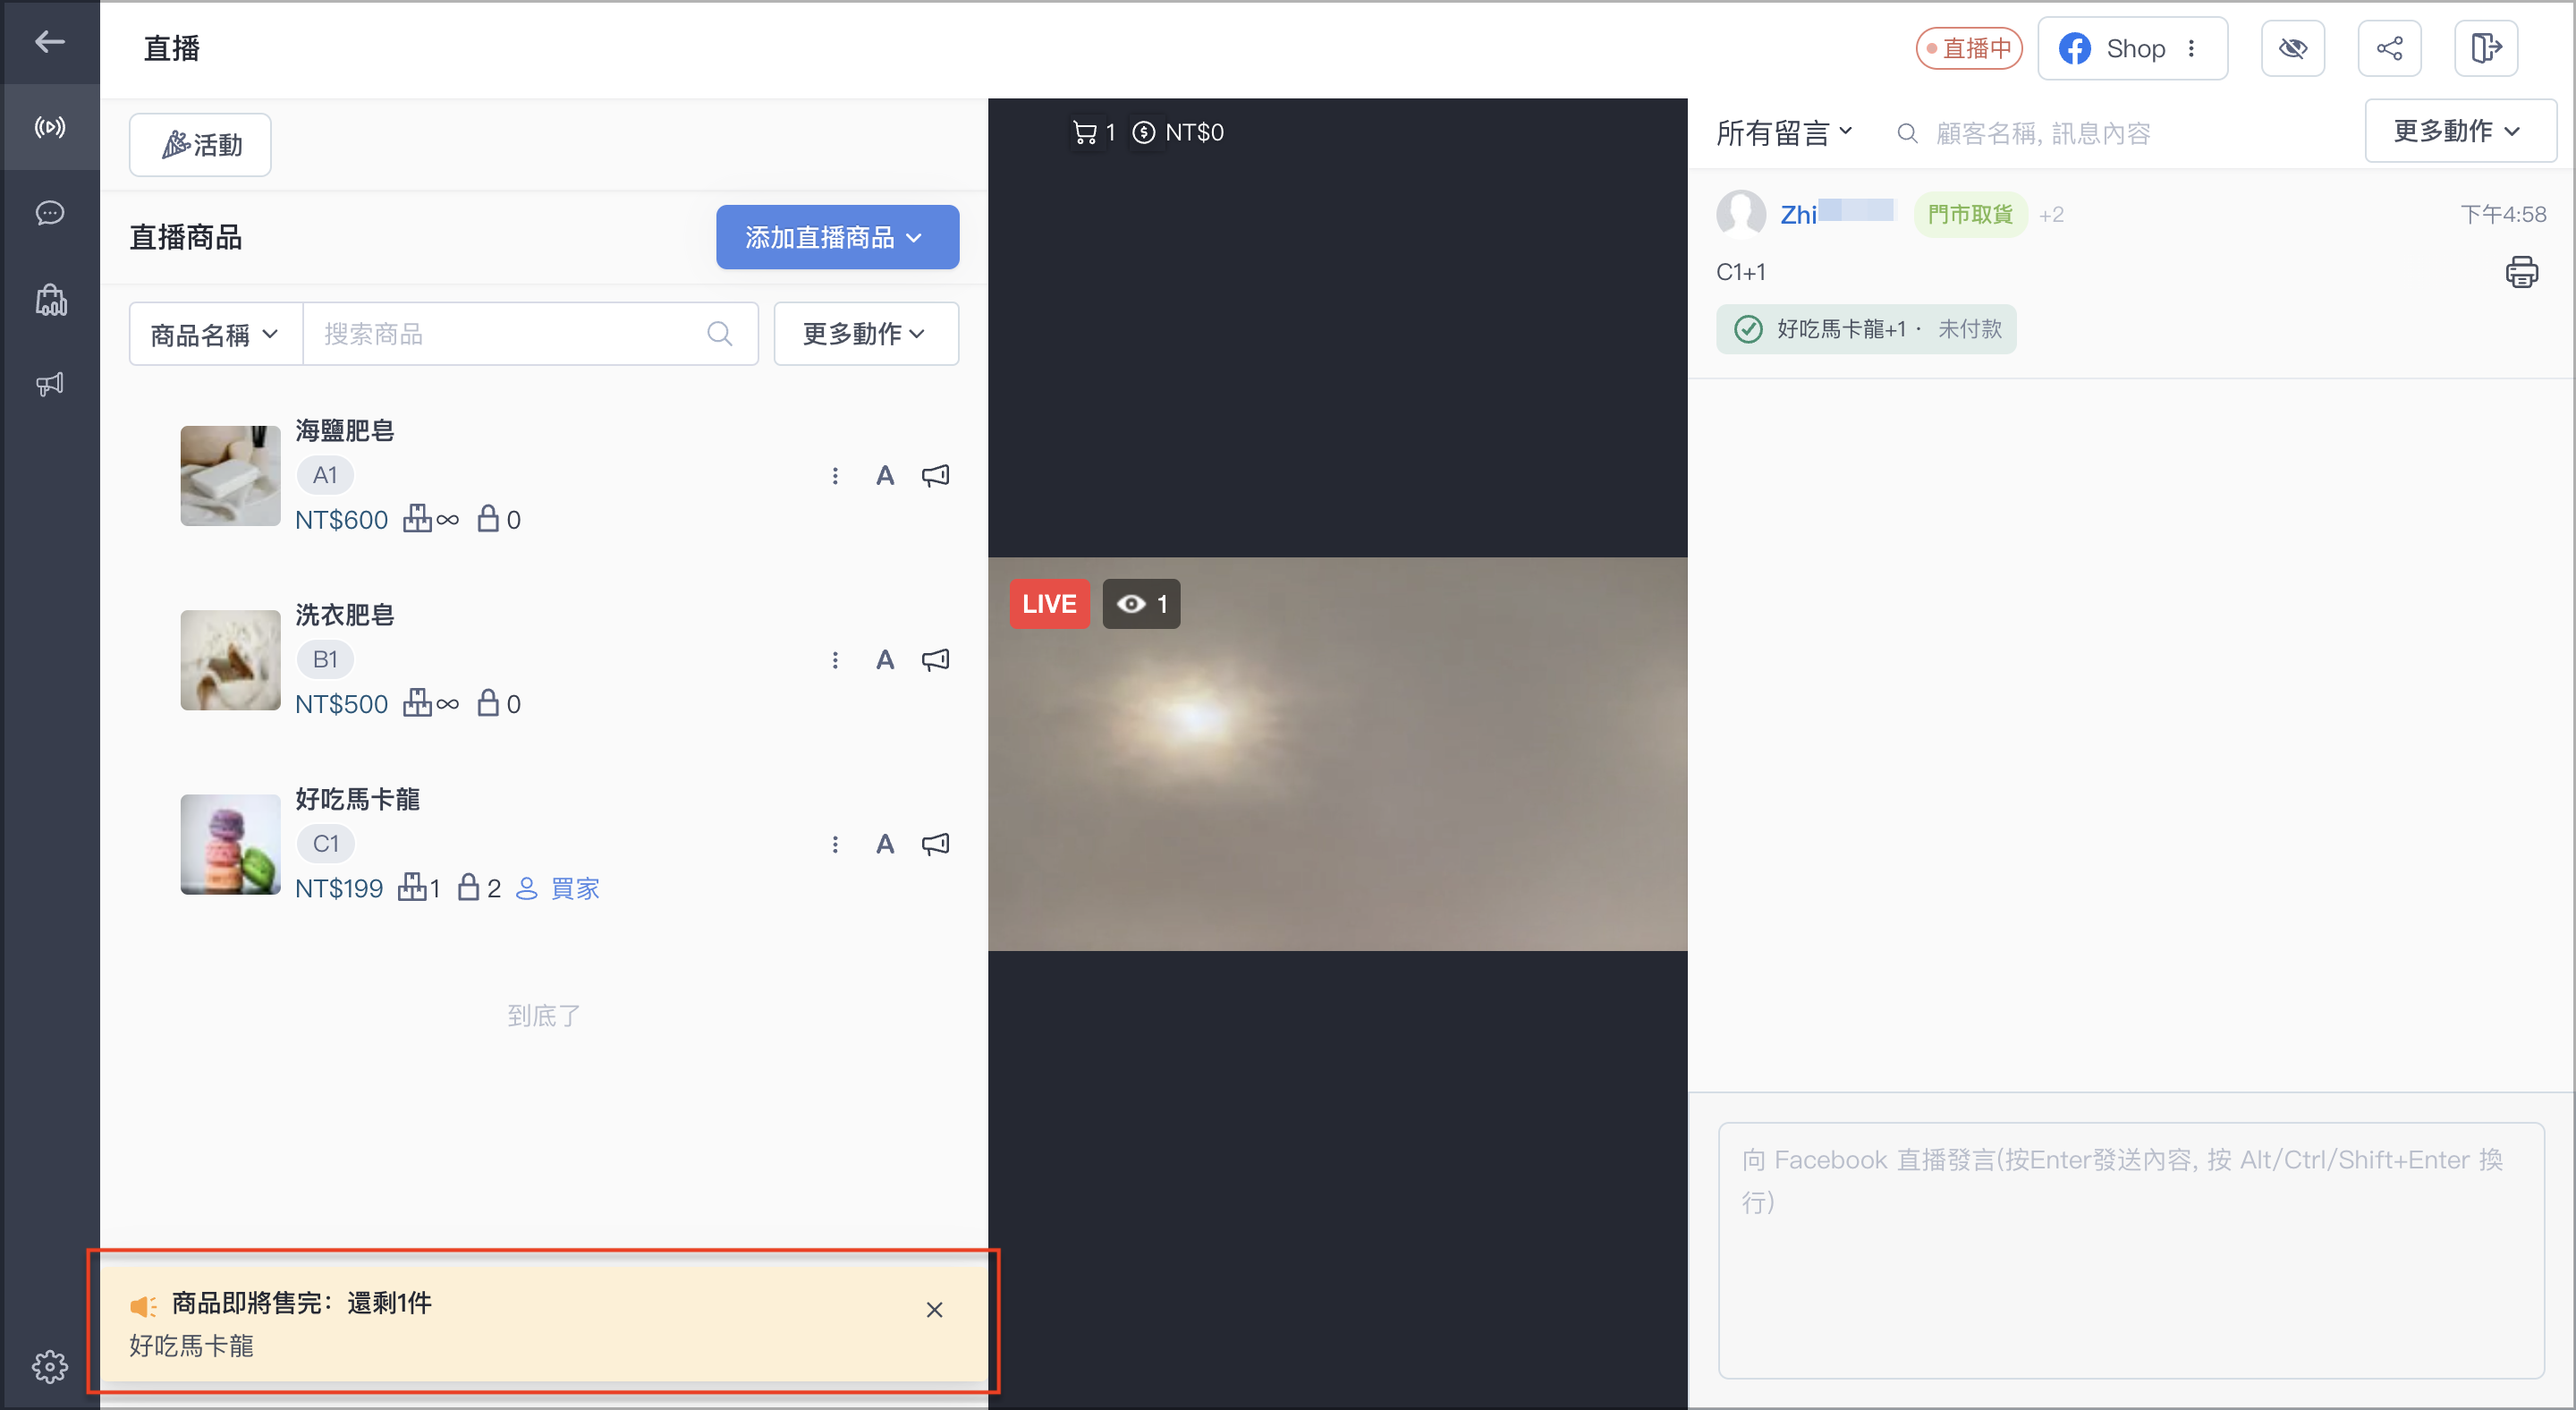Click the A keyword icon for 海鹽肥皂
Image resolution: width=2576 pixels, height=1410 pixels.
coord(885,476)
